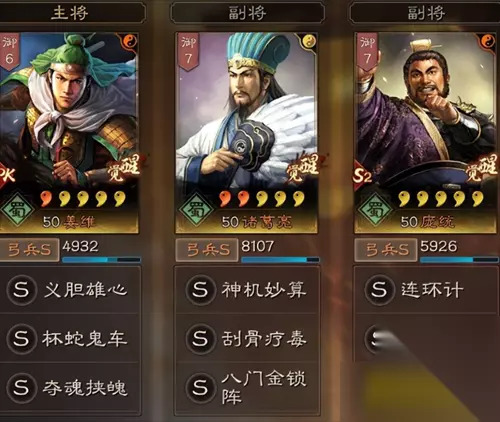Viewport: 500px width, 422px height.
Task: Tap the S2 season badge on 庞统
Action: tap(362, 176)
